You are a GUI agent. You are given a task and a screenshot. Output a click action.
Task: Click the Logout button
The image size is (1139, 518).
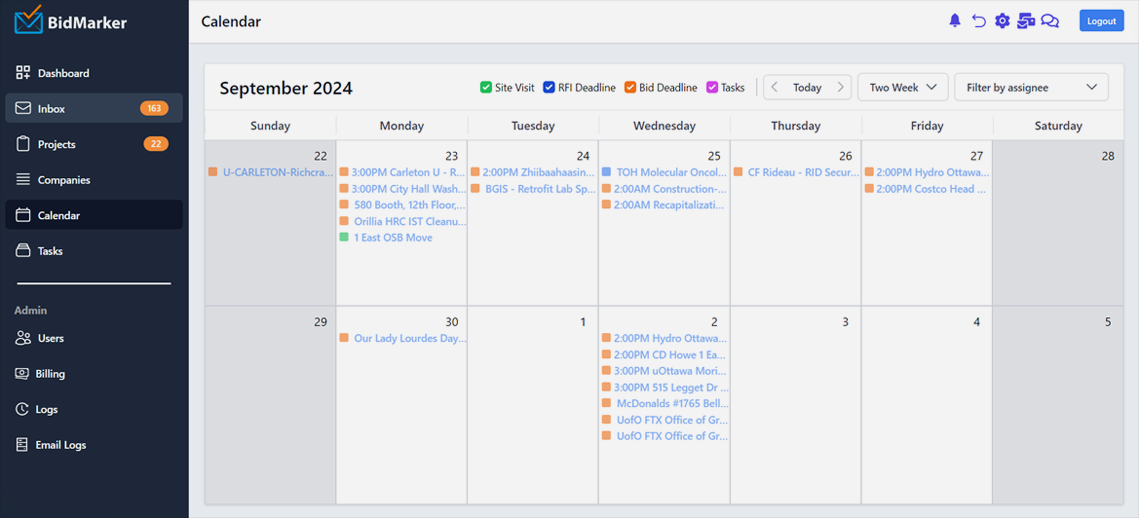coord(1101,21)
